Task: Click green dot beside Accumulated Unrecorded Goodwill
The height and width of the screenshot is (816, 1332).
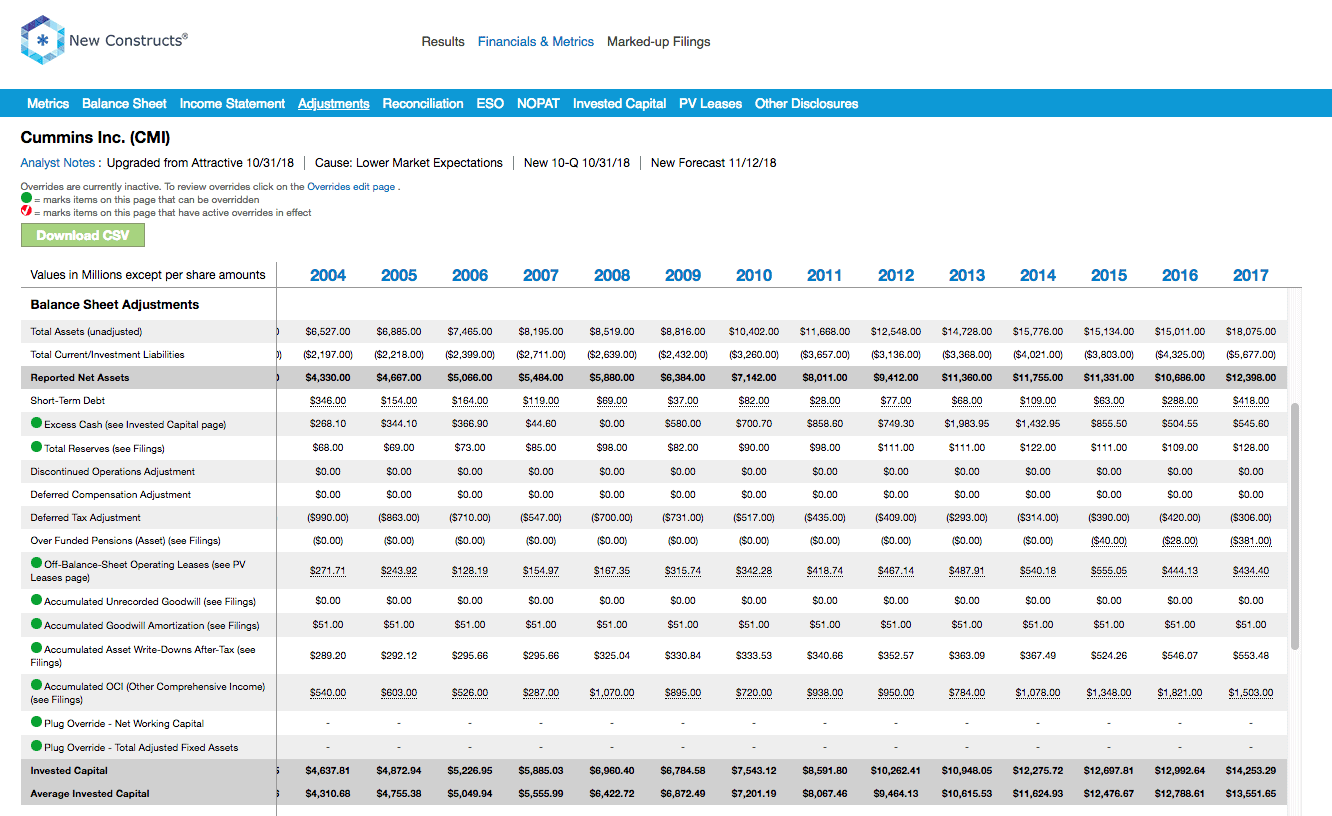Action: (x=36, y=601)
